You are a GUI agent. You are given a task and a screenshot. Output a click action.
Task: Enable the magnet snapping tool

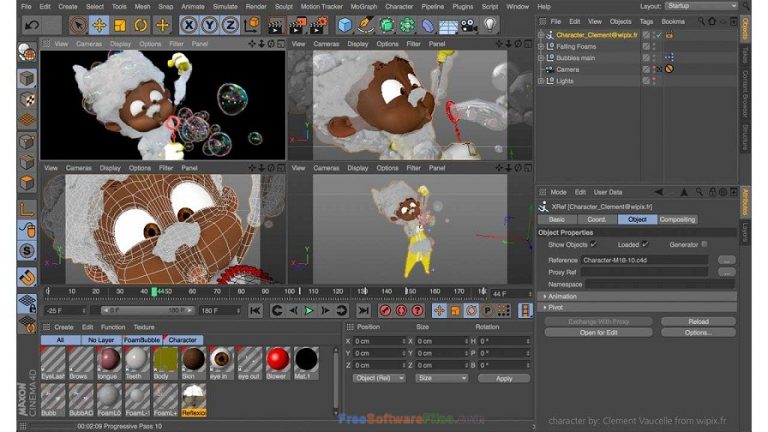(27, 277)
